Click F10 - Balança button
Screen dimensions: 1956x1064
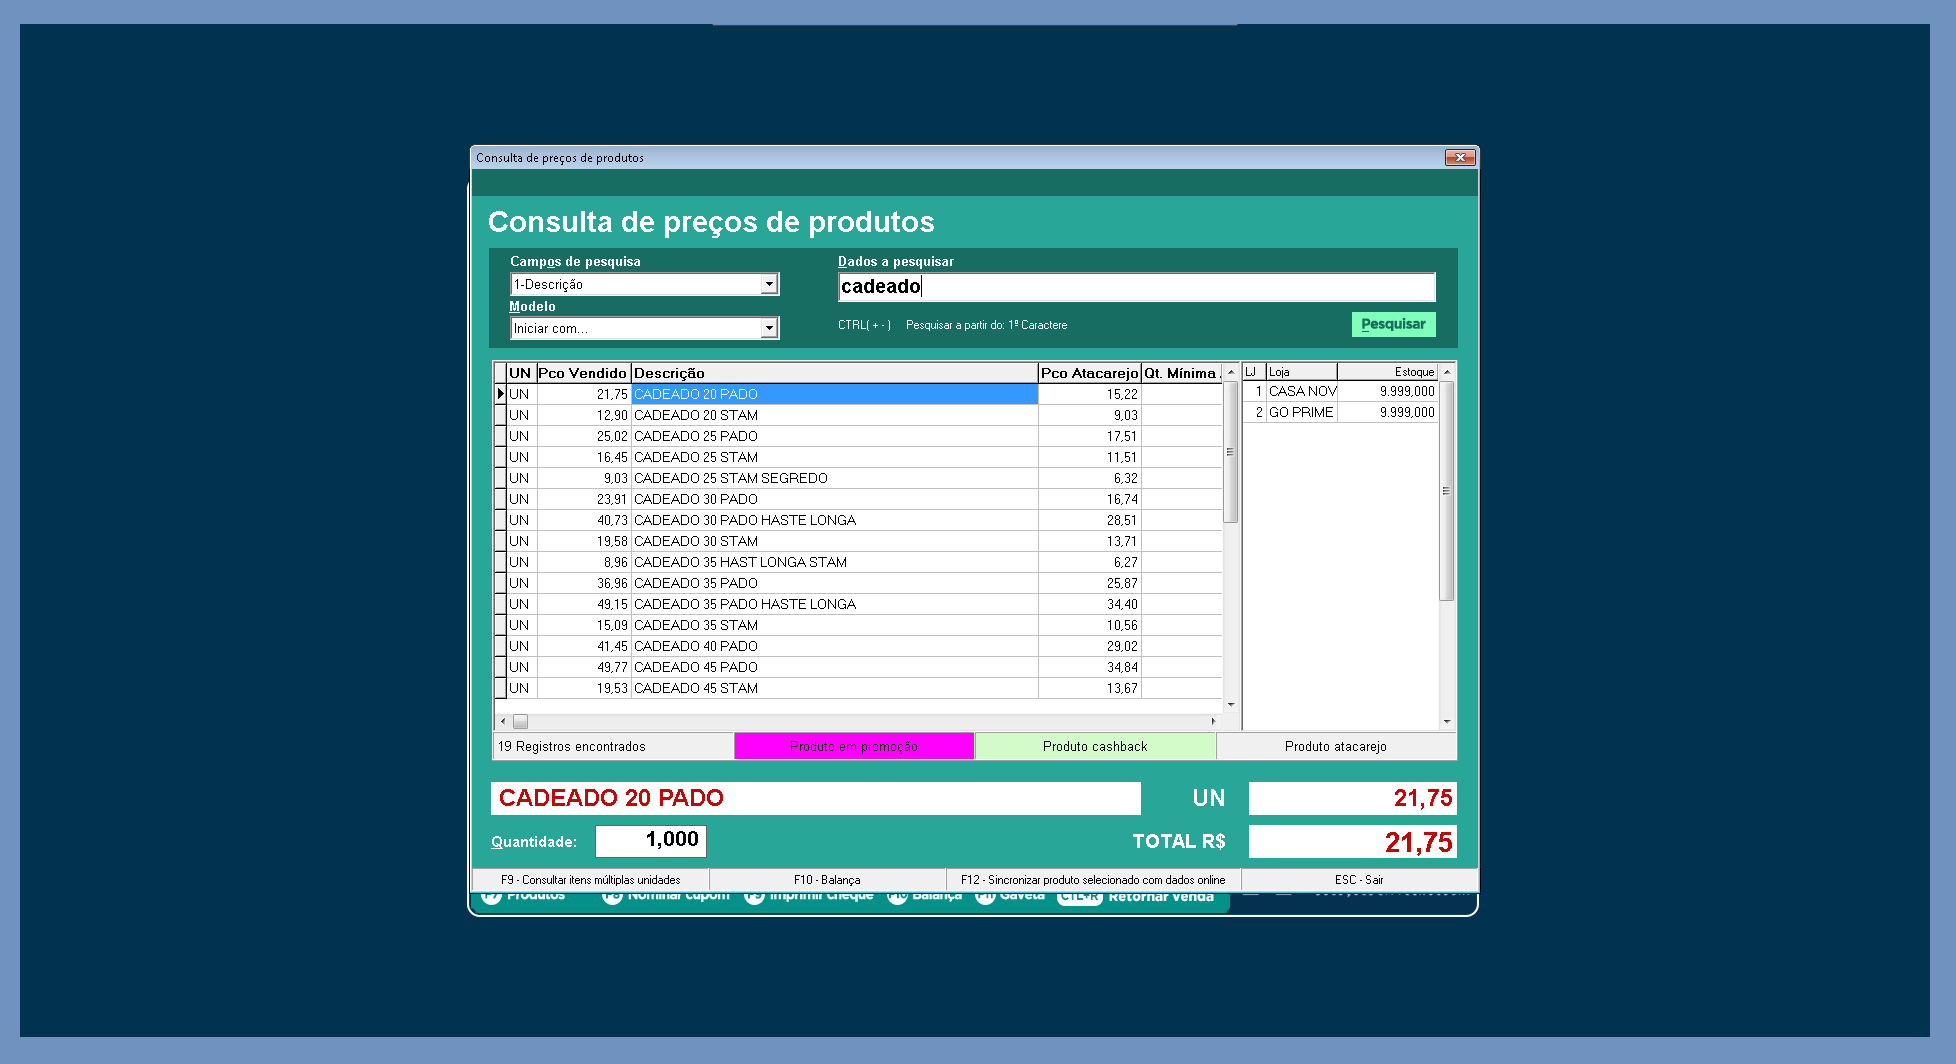[827, 880]
